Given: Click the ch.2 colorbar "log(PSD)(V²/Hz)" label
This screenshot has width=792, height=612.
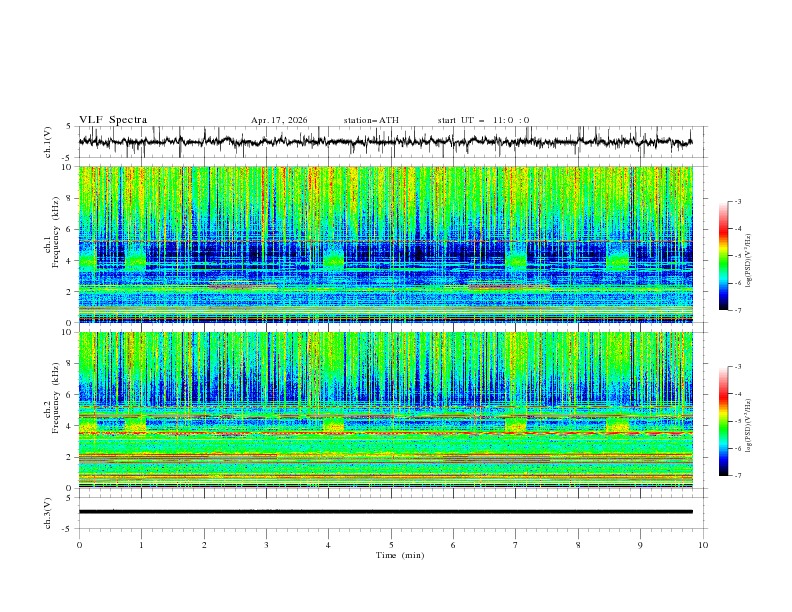Looking at the screenshot, I should (749, 425).
